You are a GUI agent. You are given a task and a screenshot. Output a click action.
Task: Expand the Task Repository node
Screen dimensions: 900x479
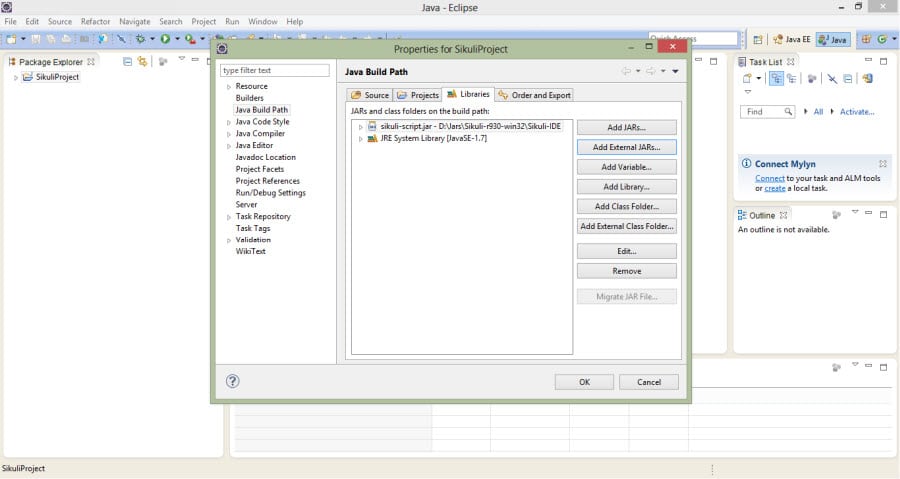tap(228, 217)
